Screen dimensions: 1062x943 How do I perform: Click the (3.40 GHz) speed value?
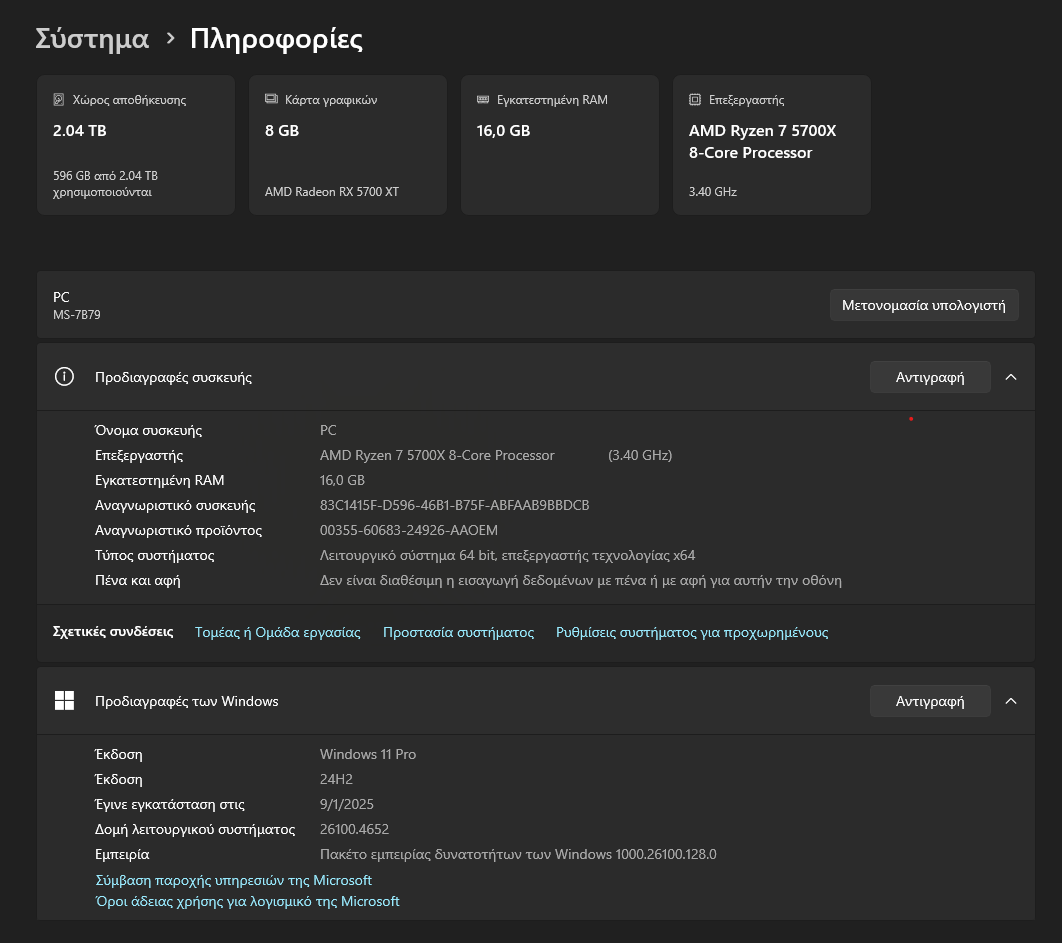640,455
